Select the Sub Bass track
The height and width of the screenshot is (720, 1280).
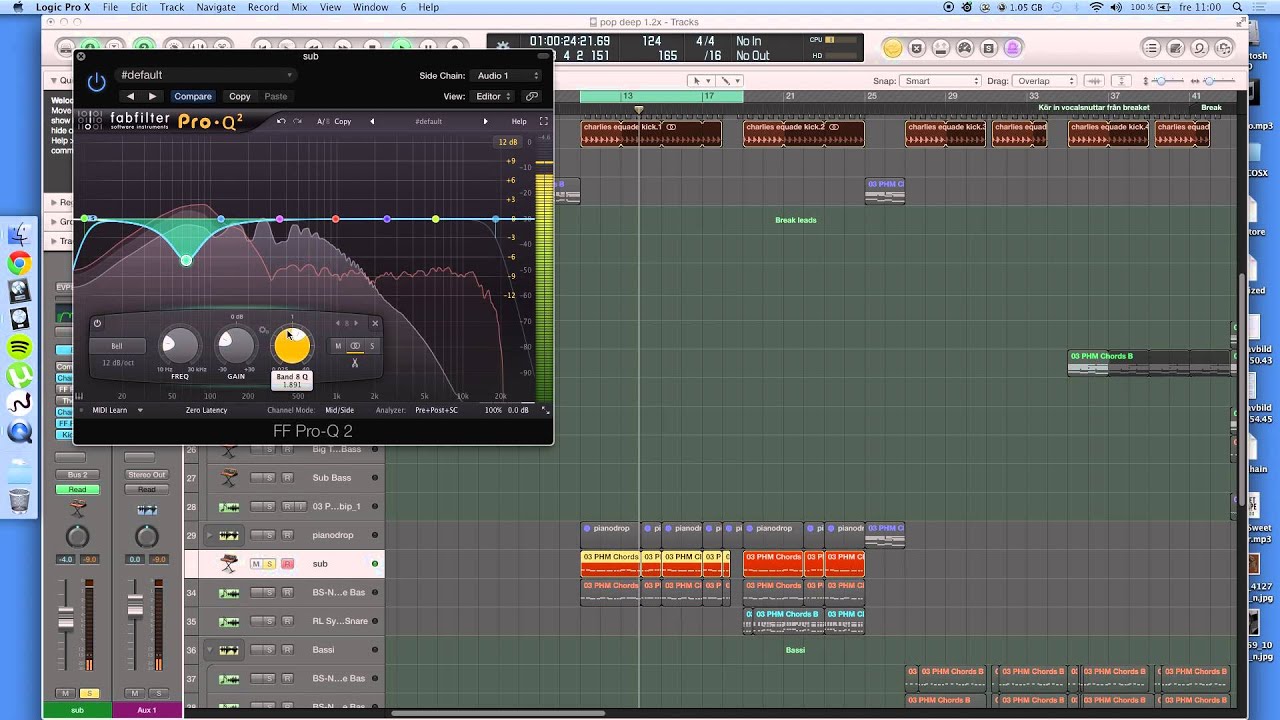(x=332, y=478)
